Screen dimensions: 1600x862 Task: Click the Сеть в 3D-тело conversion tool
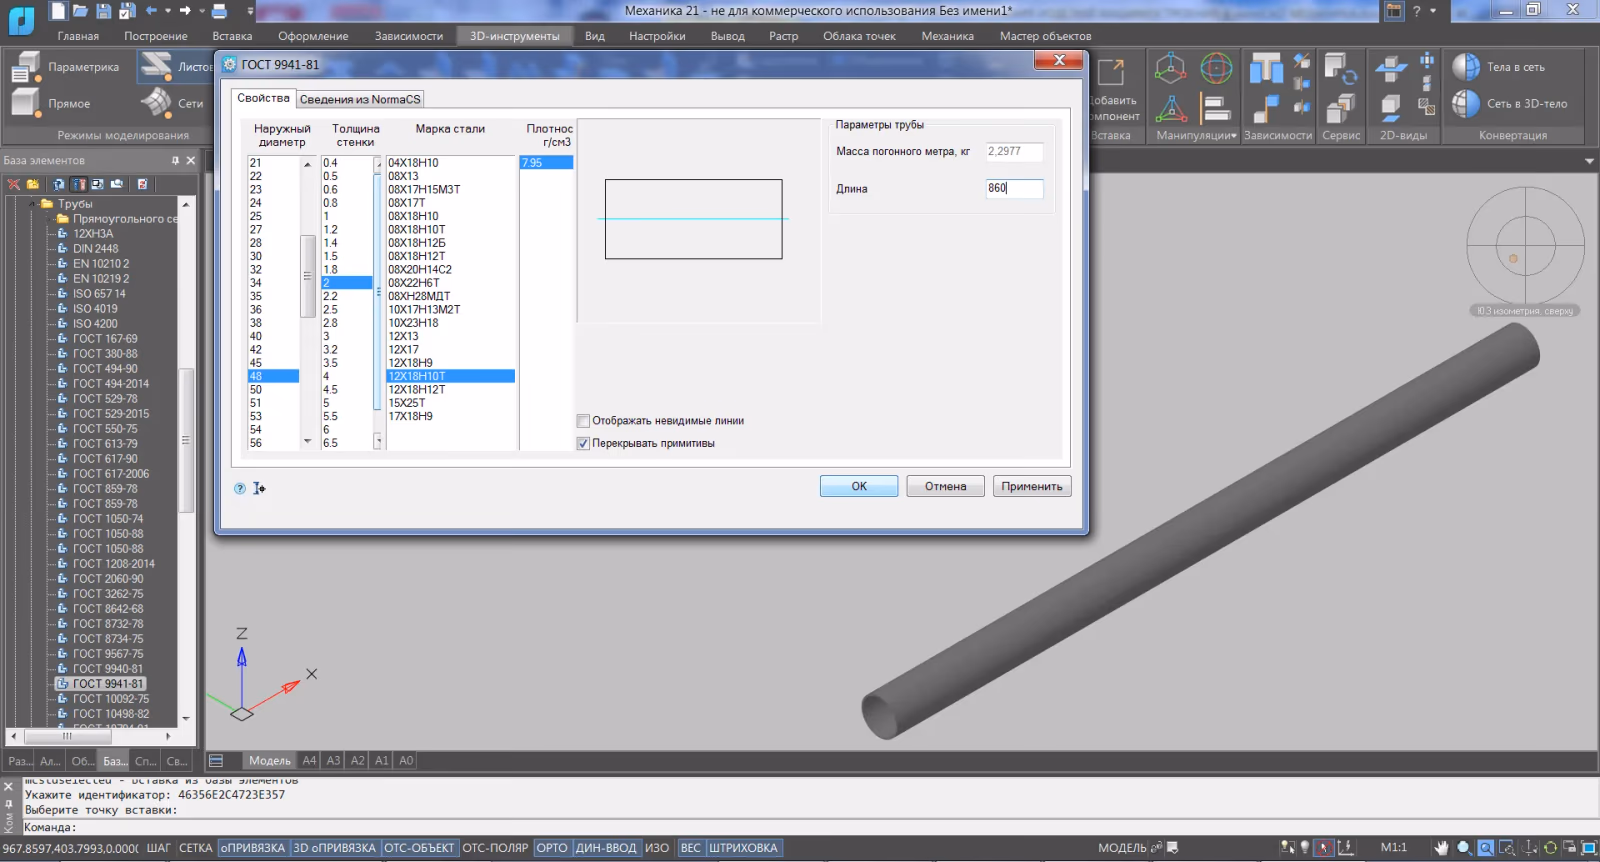[1510, 103]
